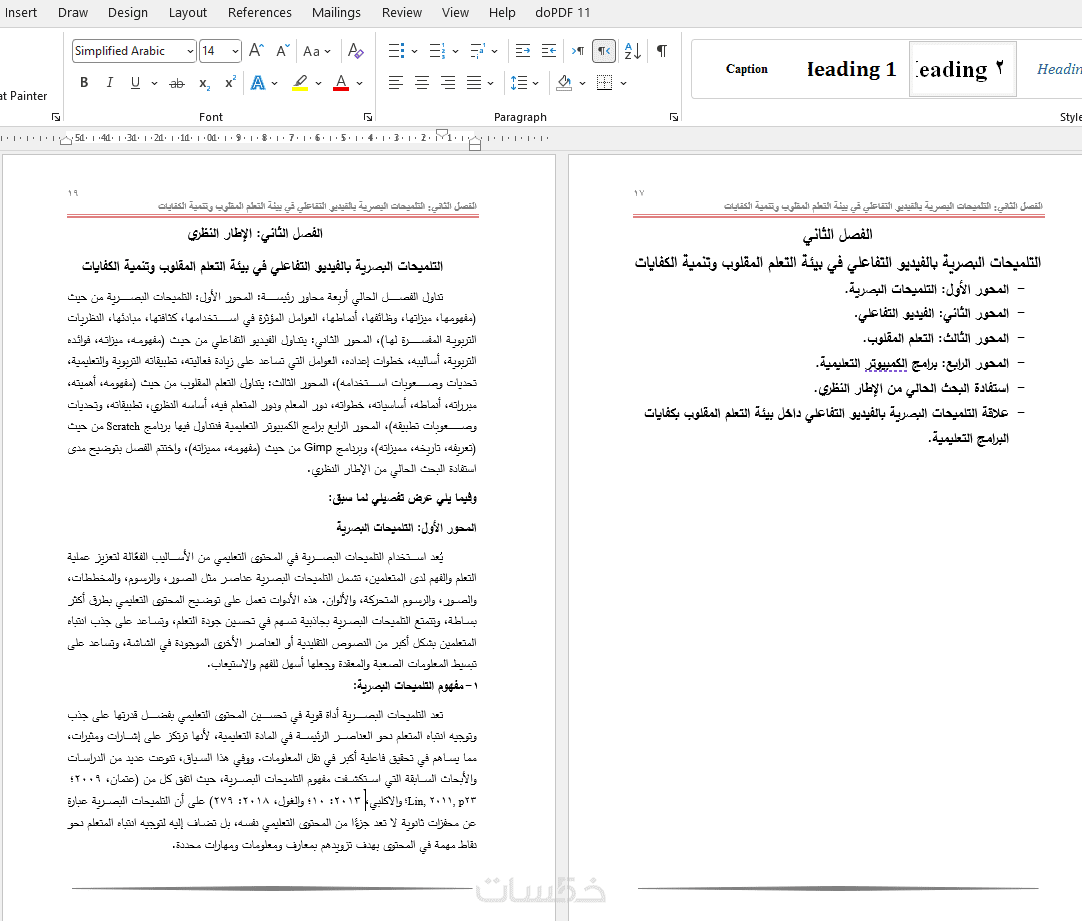Apply the Heading 1 style
Screen dimensions: 1082x921
852,69
